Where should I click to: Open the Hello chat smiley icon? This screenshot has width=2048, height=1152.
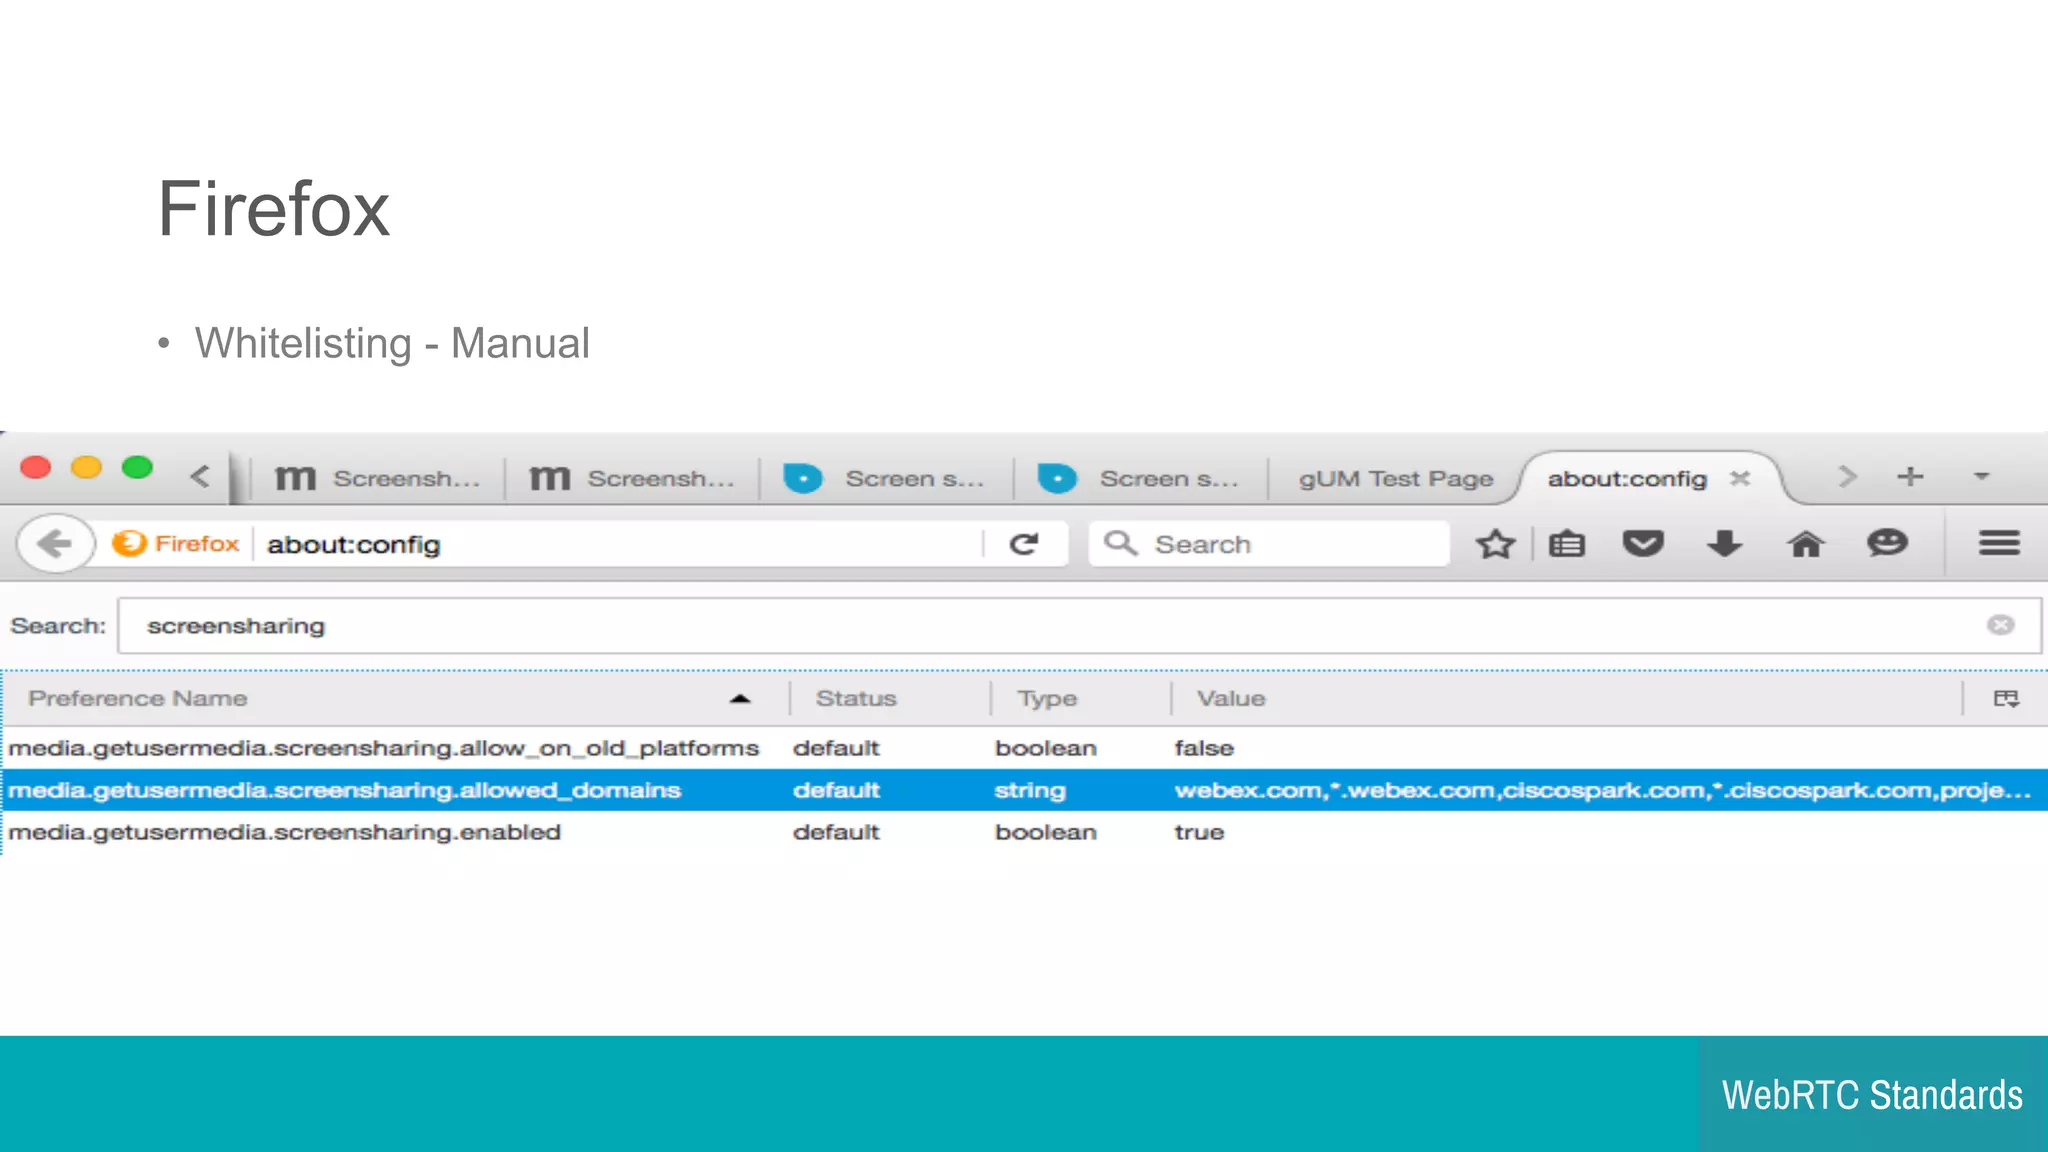tap(1887, 543)
